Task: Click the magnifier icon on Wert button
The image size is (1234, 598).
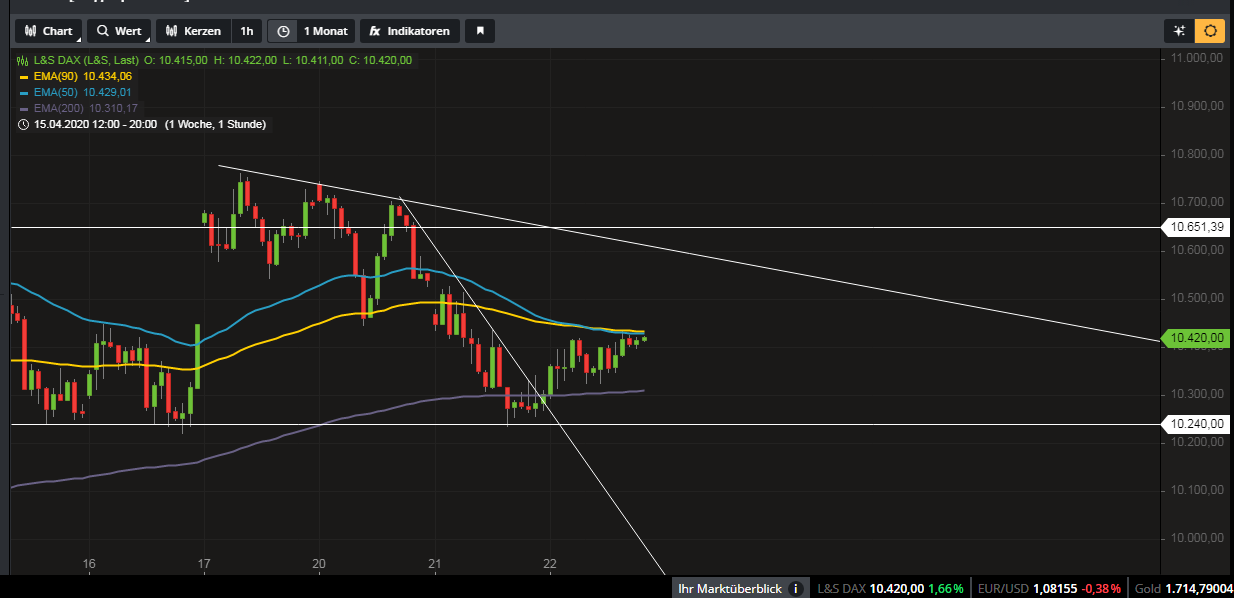Action: click(x=102, y=31)
